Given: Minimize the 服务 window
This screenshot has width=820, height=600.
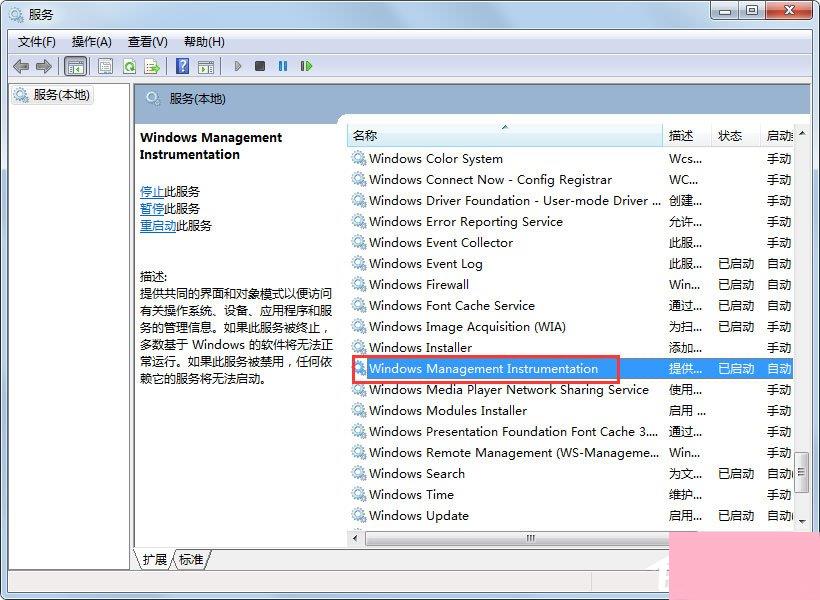Looking at the screenshot, I should coord(724,12).
